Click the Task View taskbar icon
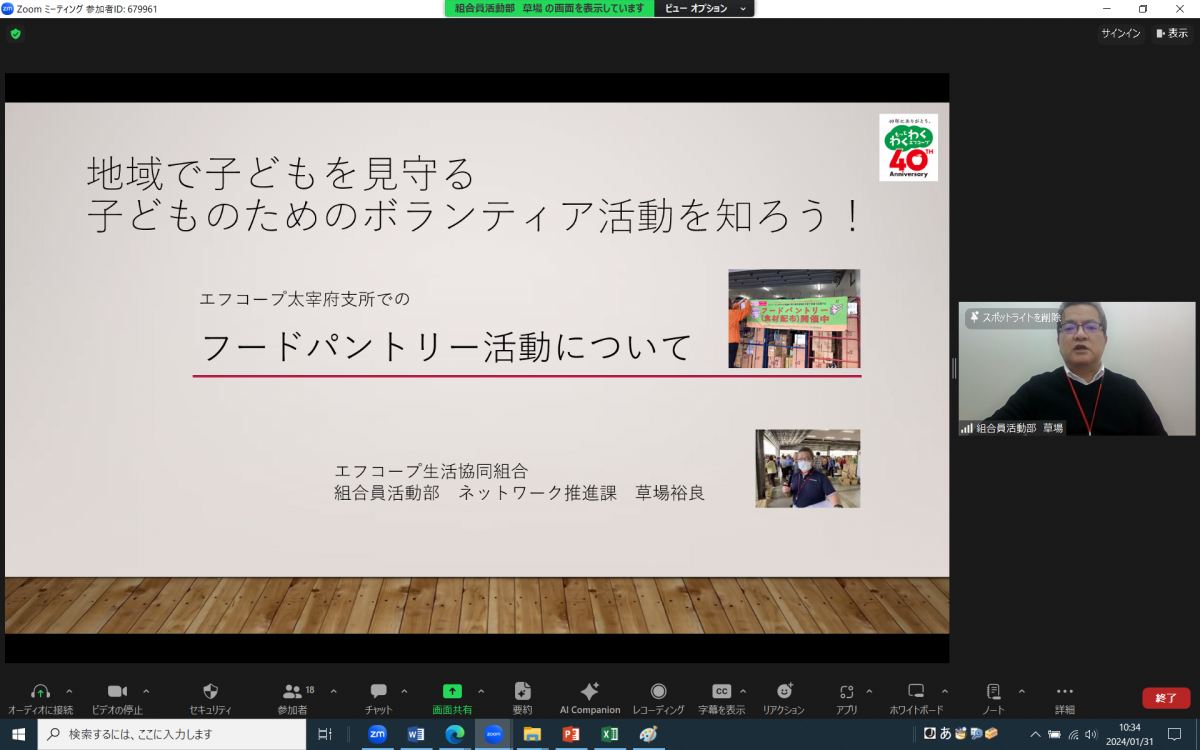Image resolution: width=1200 pixels, height=750 pixels. 325,734
